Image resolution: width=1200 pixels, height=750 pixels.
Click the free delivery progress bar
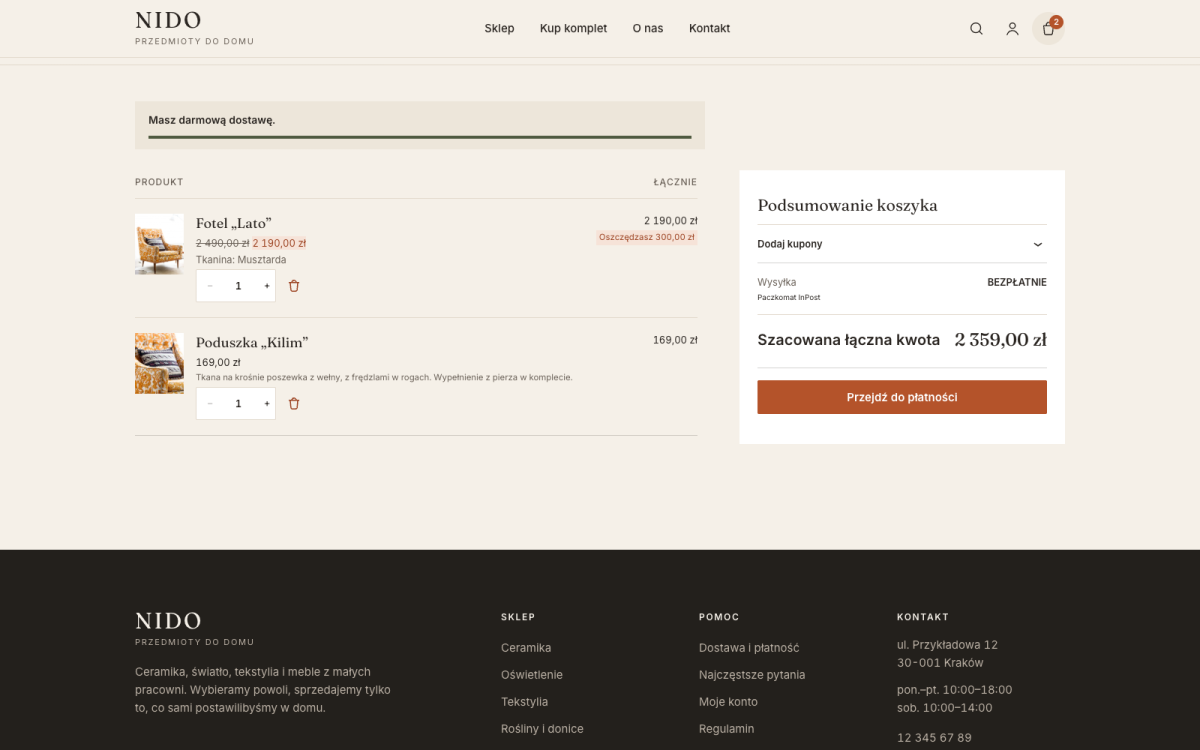[420, 137]
